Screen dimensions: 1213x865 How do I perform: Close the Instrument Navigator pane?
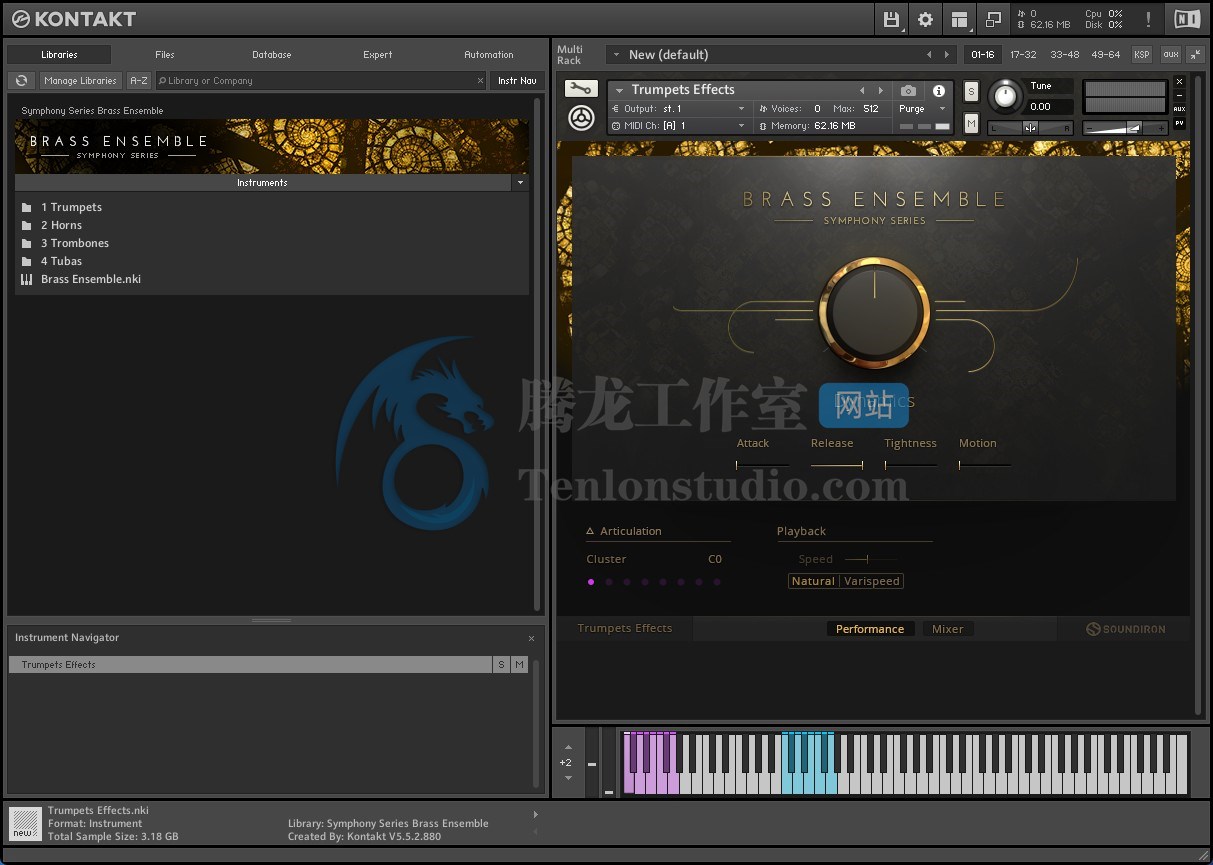click(x=531, y=638)
